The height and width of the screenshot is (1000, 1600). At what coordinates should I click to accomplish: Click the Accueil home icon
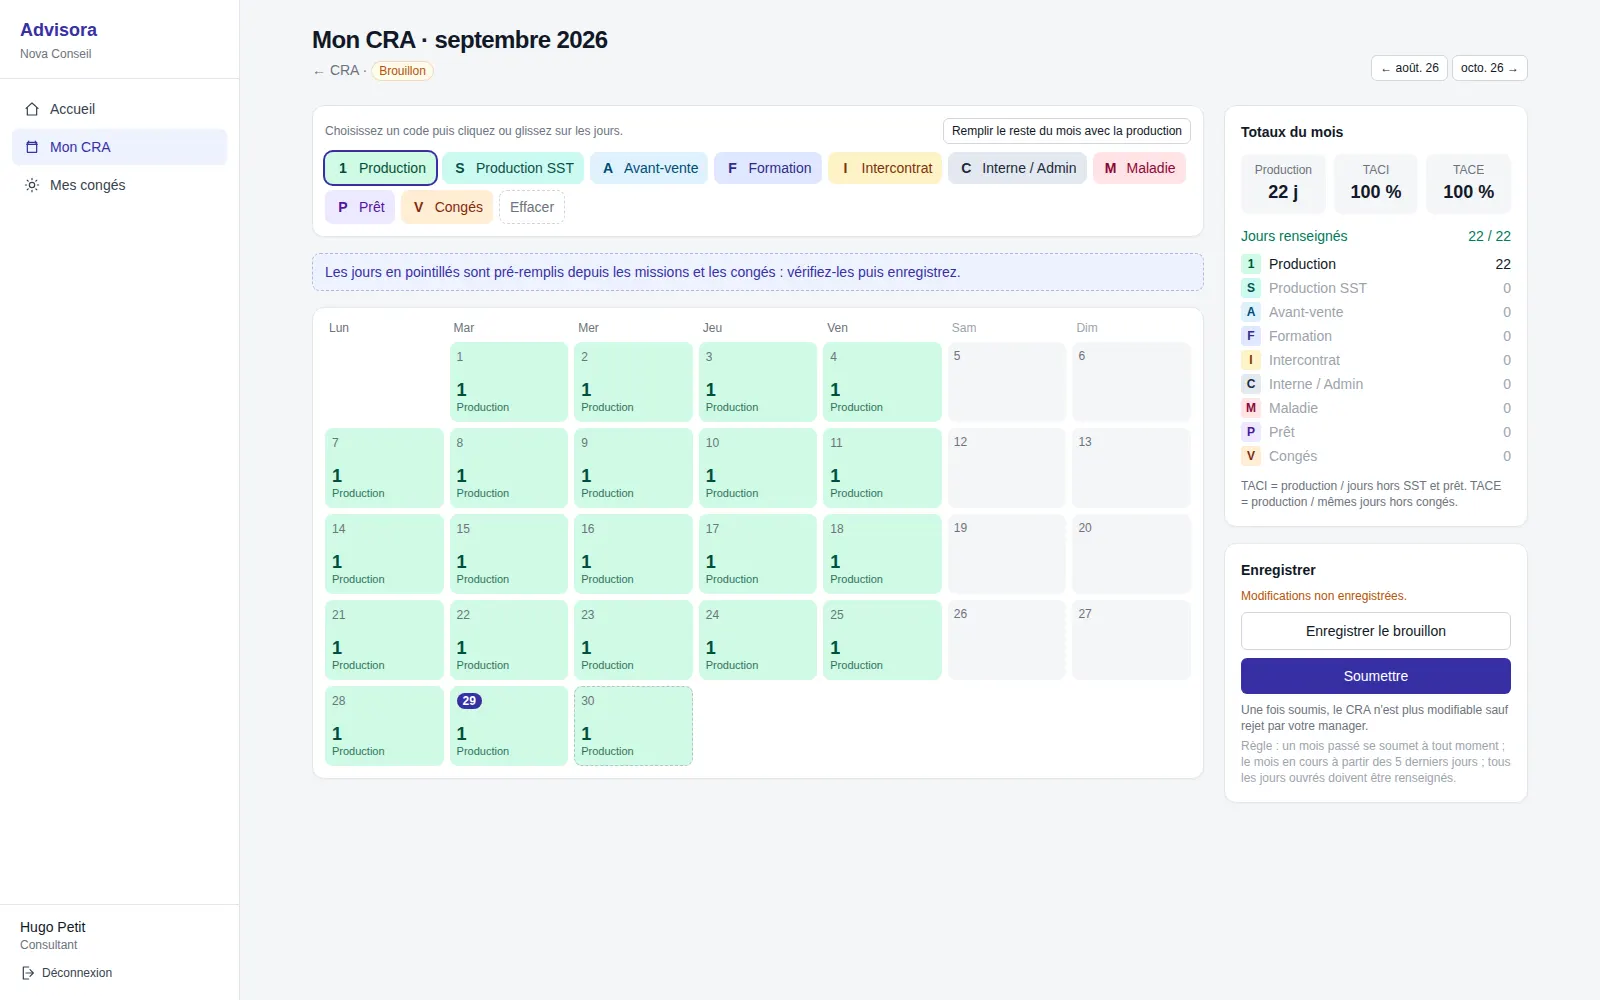[x=32, y=109]
